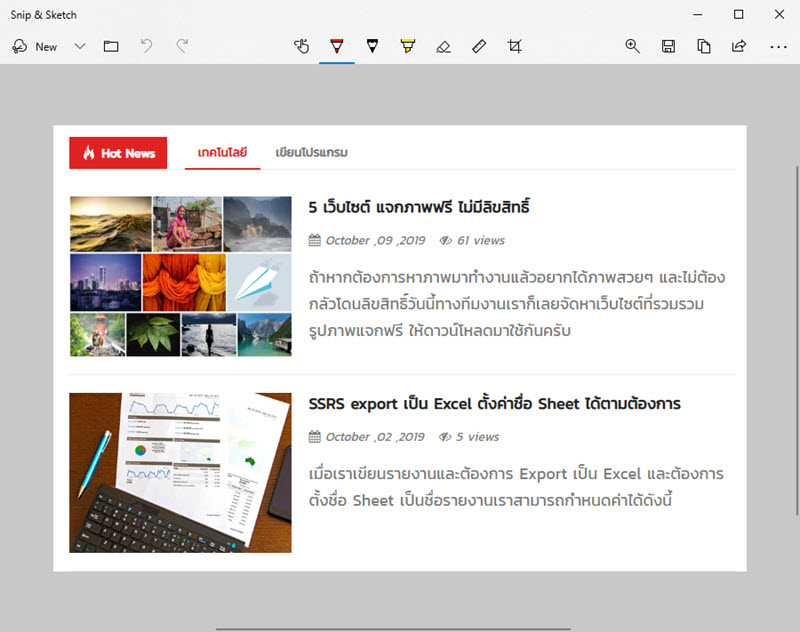Open file with the folder icon

tap(111, 46)
